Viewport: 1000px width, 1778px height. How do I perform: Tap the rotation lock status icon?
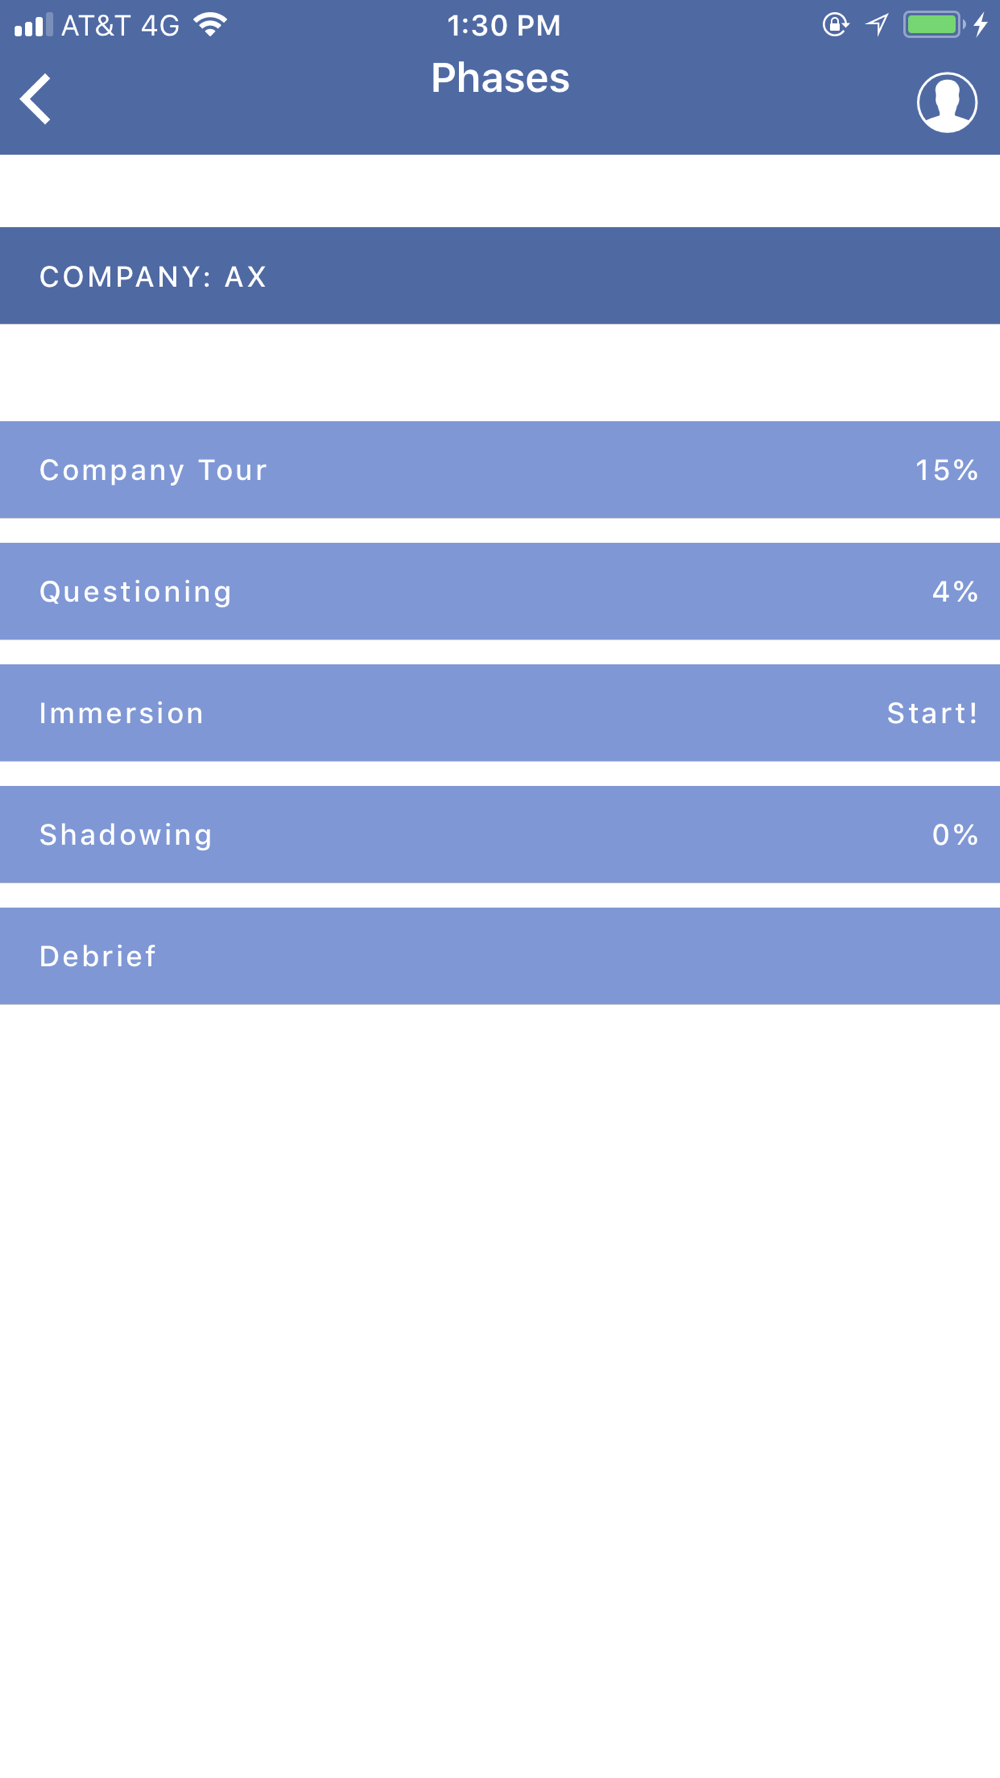pos(835,25)
